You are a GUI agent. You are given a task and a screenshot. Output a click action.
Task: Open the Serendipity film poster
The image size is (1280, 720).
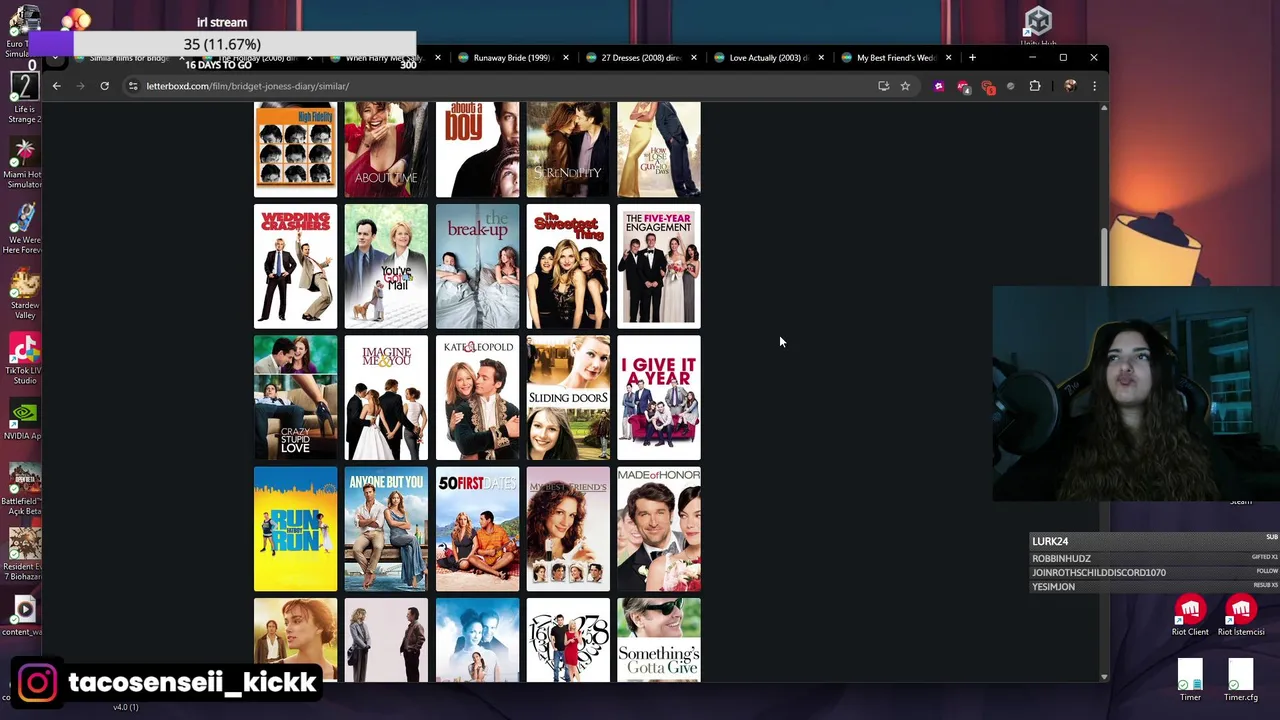click(x=568, y=149)
